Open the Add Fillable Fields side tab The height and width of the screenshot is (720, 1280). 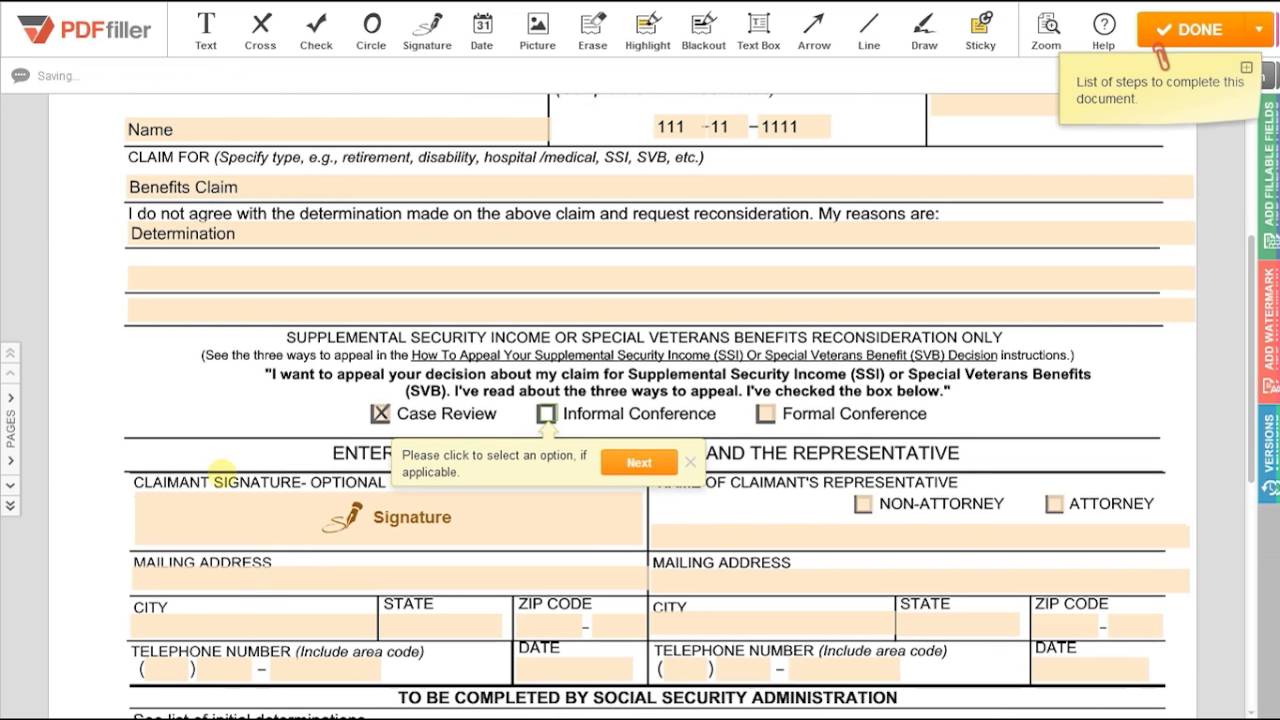[x=1270, y=175]
